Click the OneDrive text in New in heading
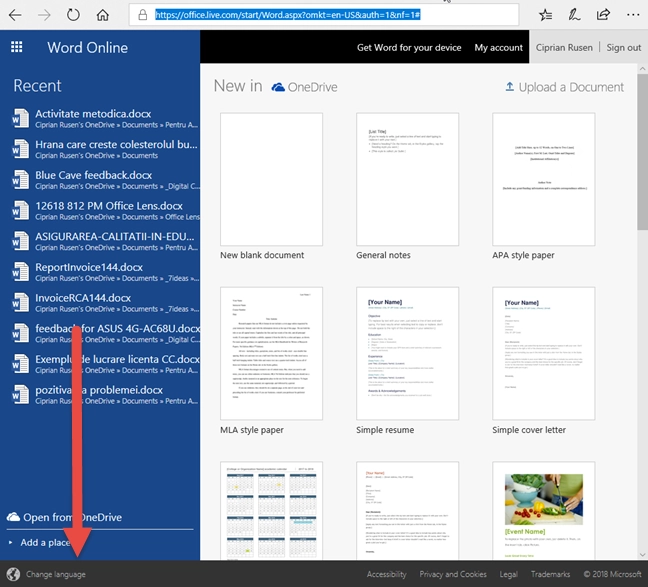Screen dimensions: 648x587 coord(312,87)
